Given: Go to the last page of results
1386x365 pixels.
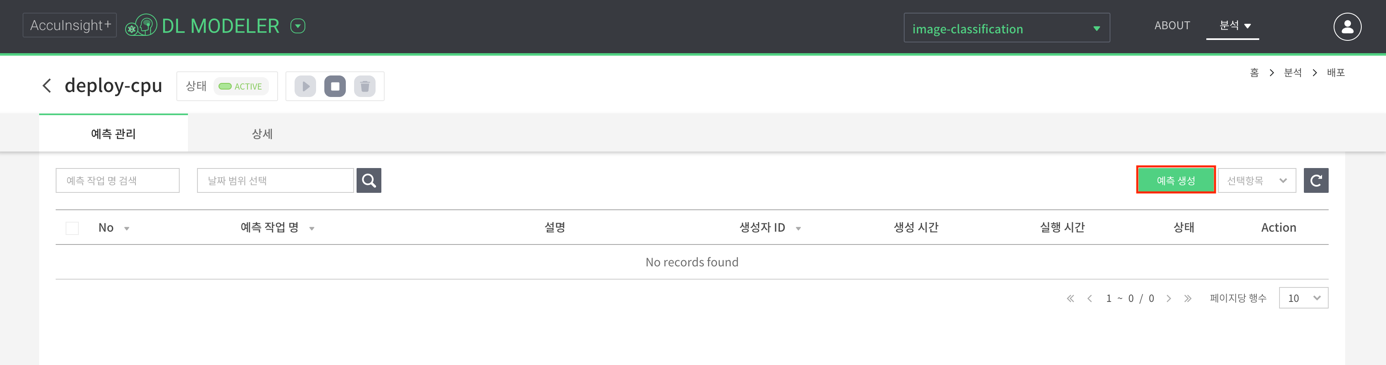Looking at the screenshot, I should click(x=1188, y=298).
